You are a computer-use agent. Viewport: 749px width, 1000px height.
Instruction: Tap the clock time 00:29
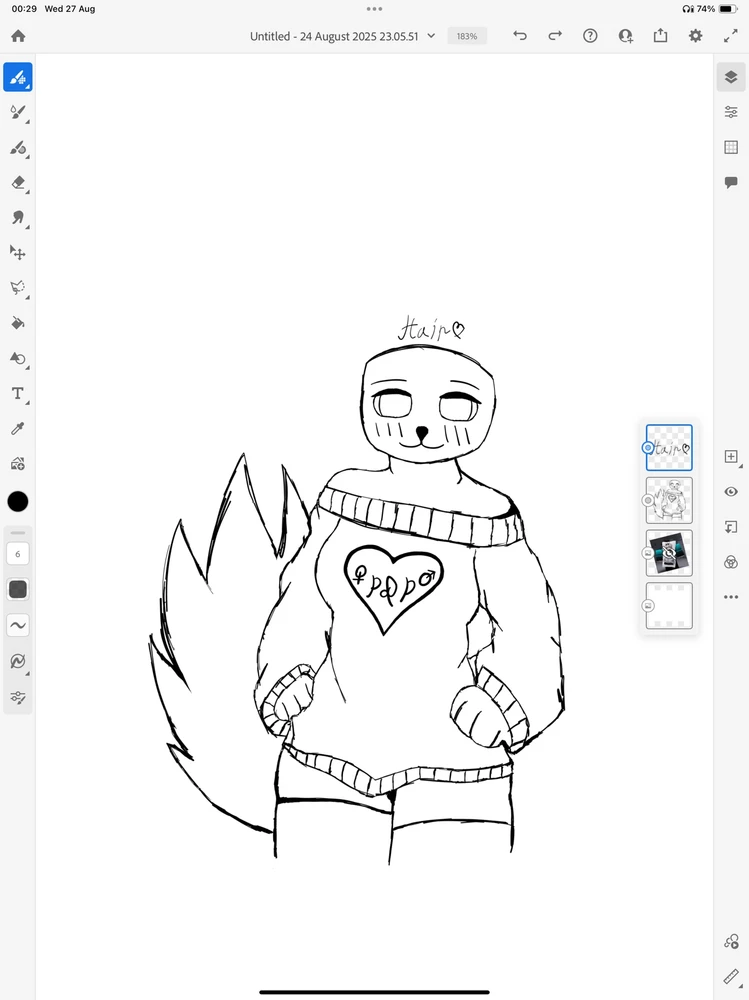(24, 9)
